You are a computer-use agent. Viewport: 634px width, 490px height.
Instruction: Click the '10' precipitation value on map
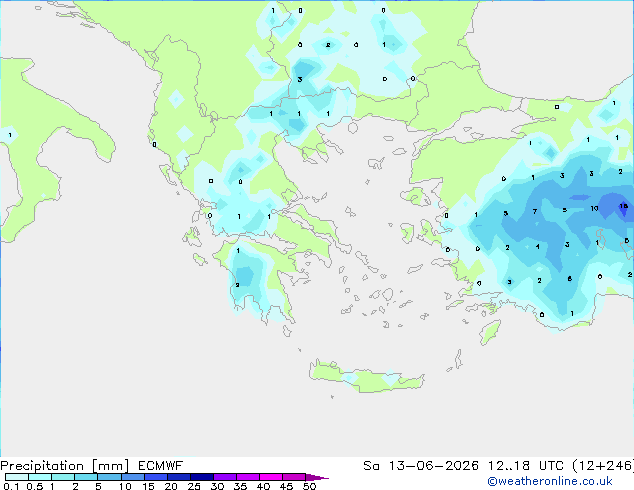pyautogui.click(x=594, y=209)
